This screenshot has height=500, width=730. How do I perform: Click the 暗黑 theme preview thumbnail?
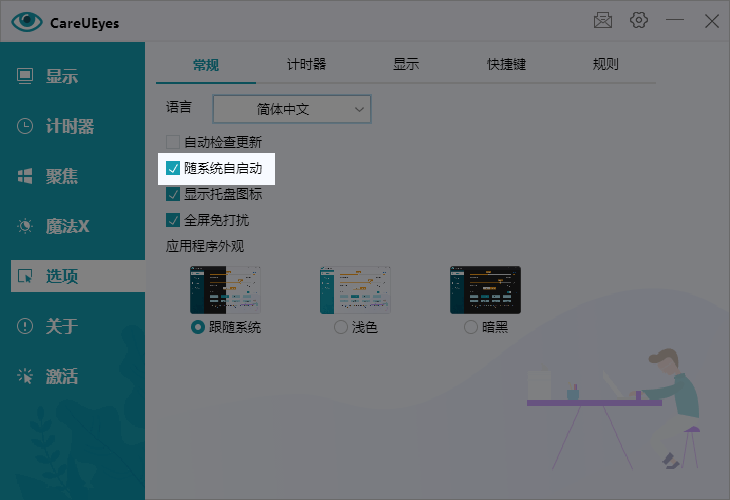click(485, 290)
